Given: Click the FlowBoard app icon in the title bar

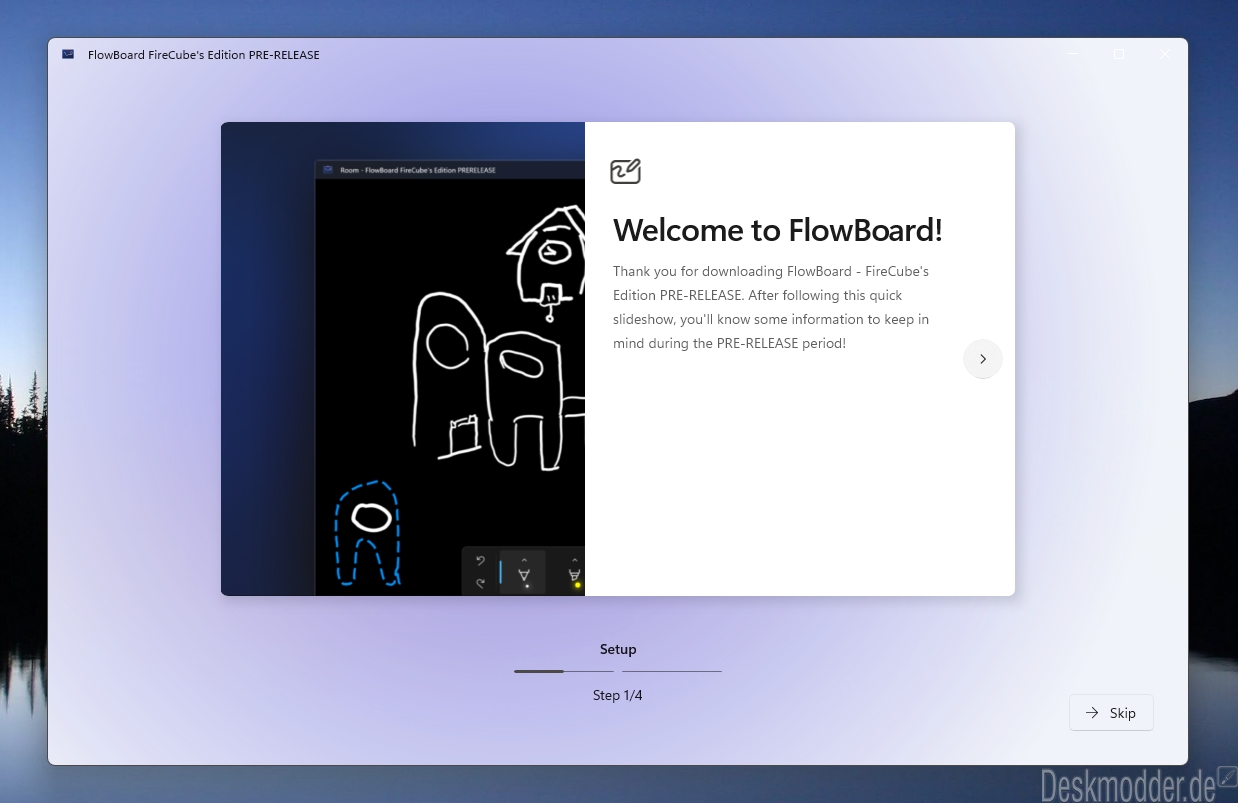Looking at the screenshot, I should pyautogui.click(x=68, y=55).
